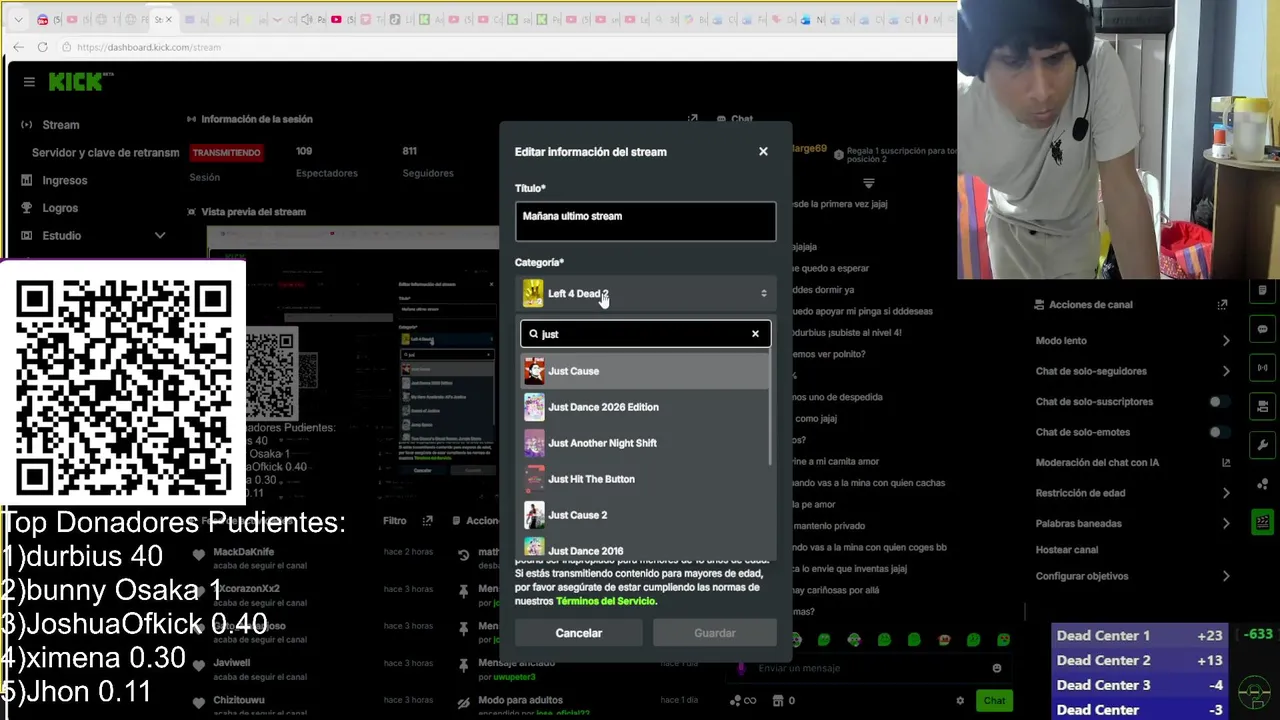Click the Guardar button

715,633
